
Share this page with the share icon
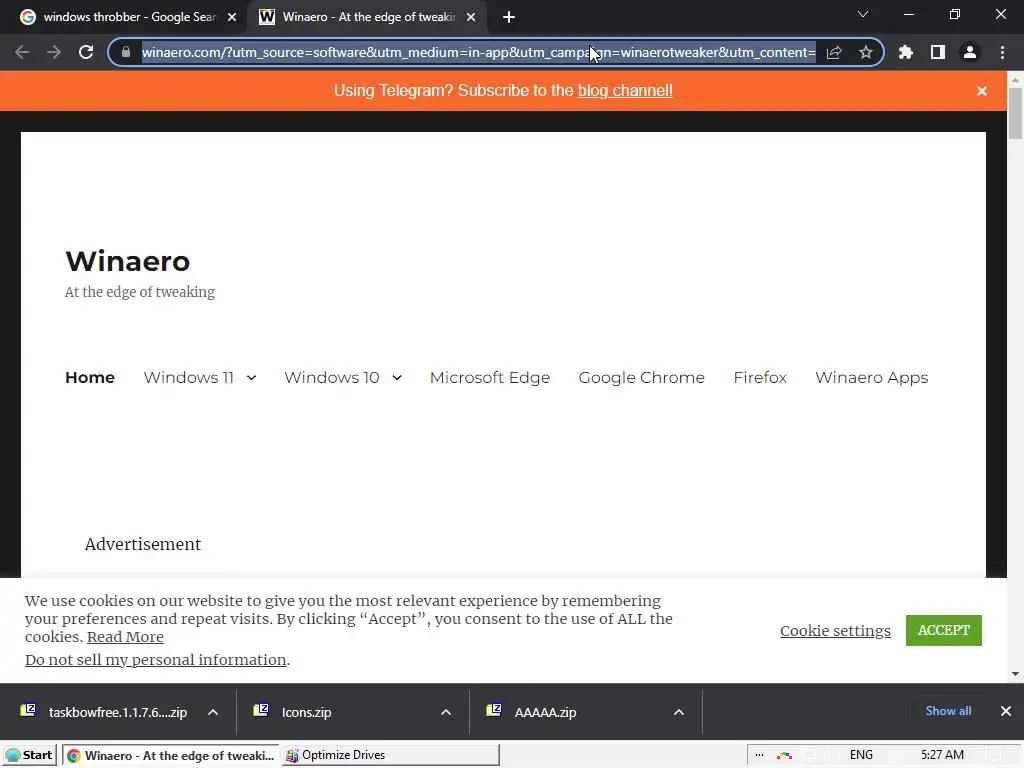(834, 52)
